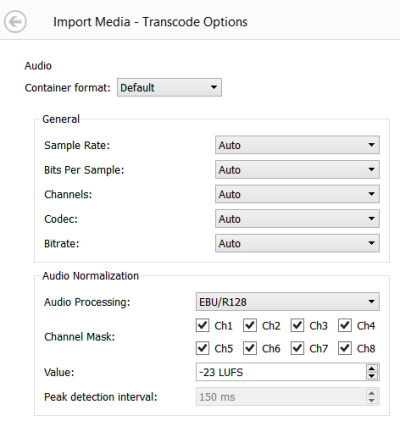Viewport: 400px width, 421px height.
Task: Choose a codec from the Codec dropdown
Action: tap(297, 219)
